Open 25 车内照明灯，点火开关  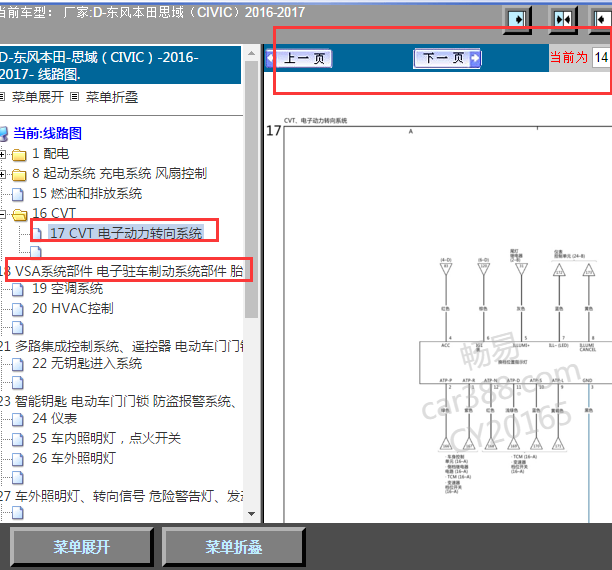point(107,438)
